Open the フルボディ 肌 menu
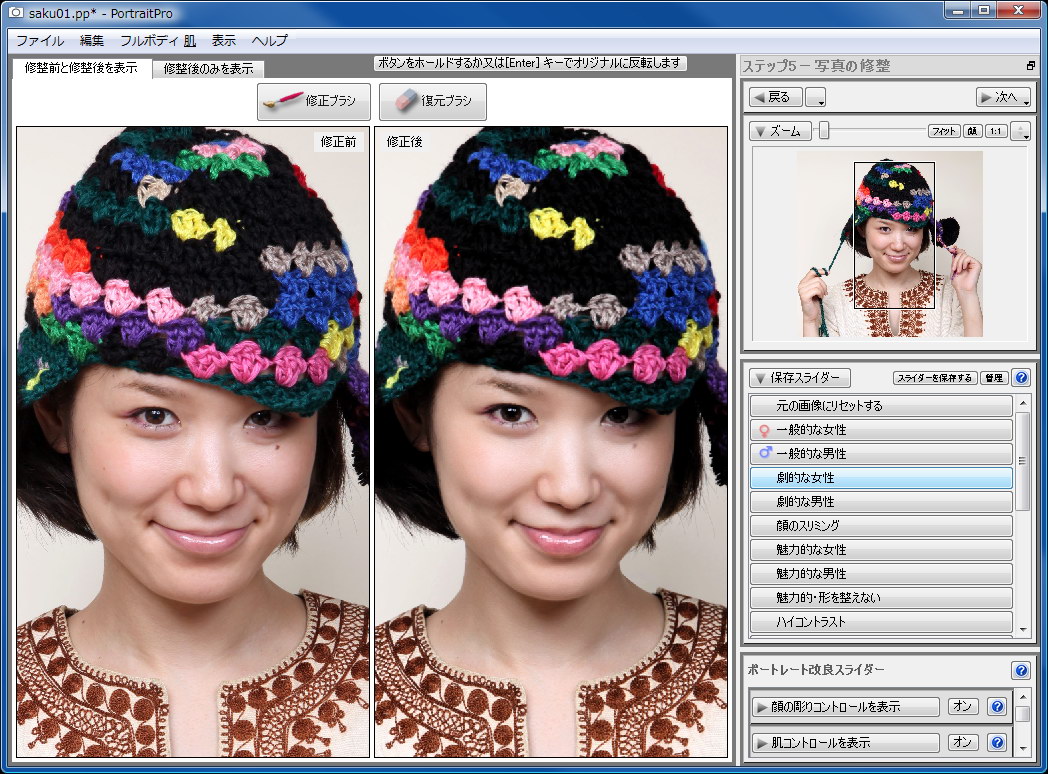 [158, 41]
